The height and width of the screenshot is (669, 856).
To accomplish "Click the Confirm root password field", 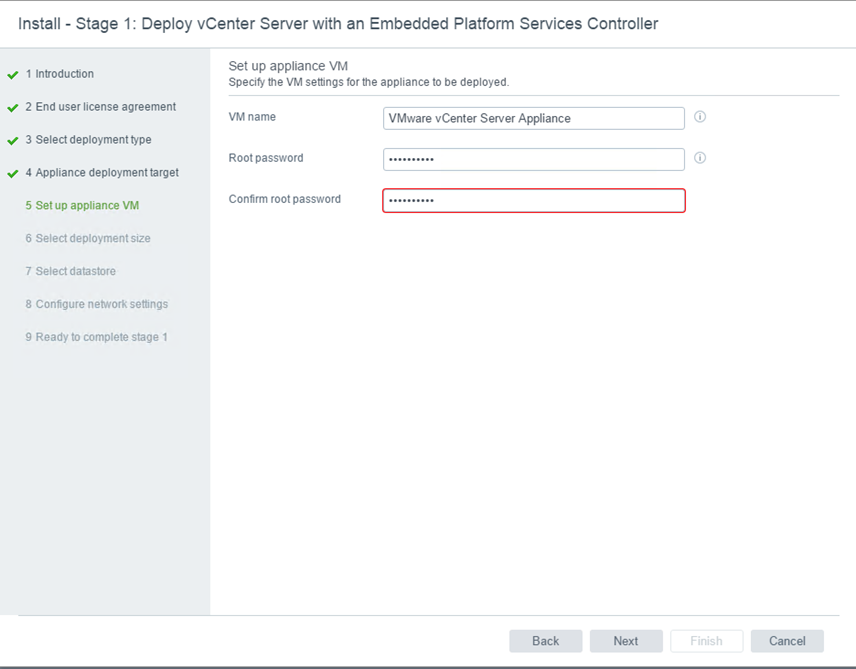I will tap(533, 201).
